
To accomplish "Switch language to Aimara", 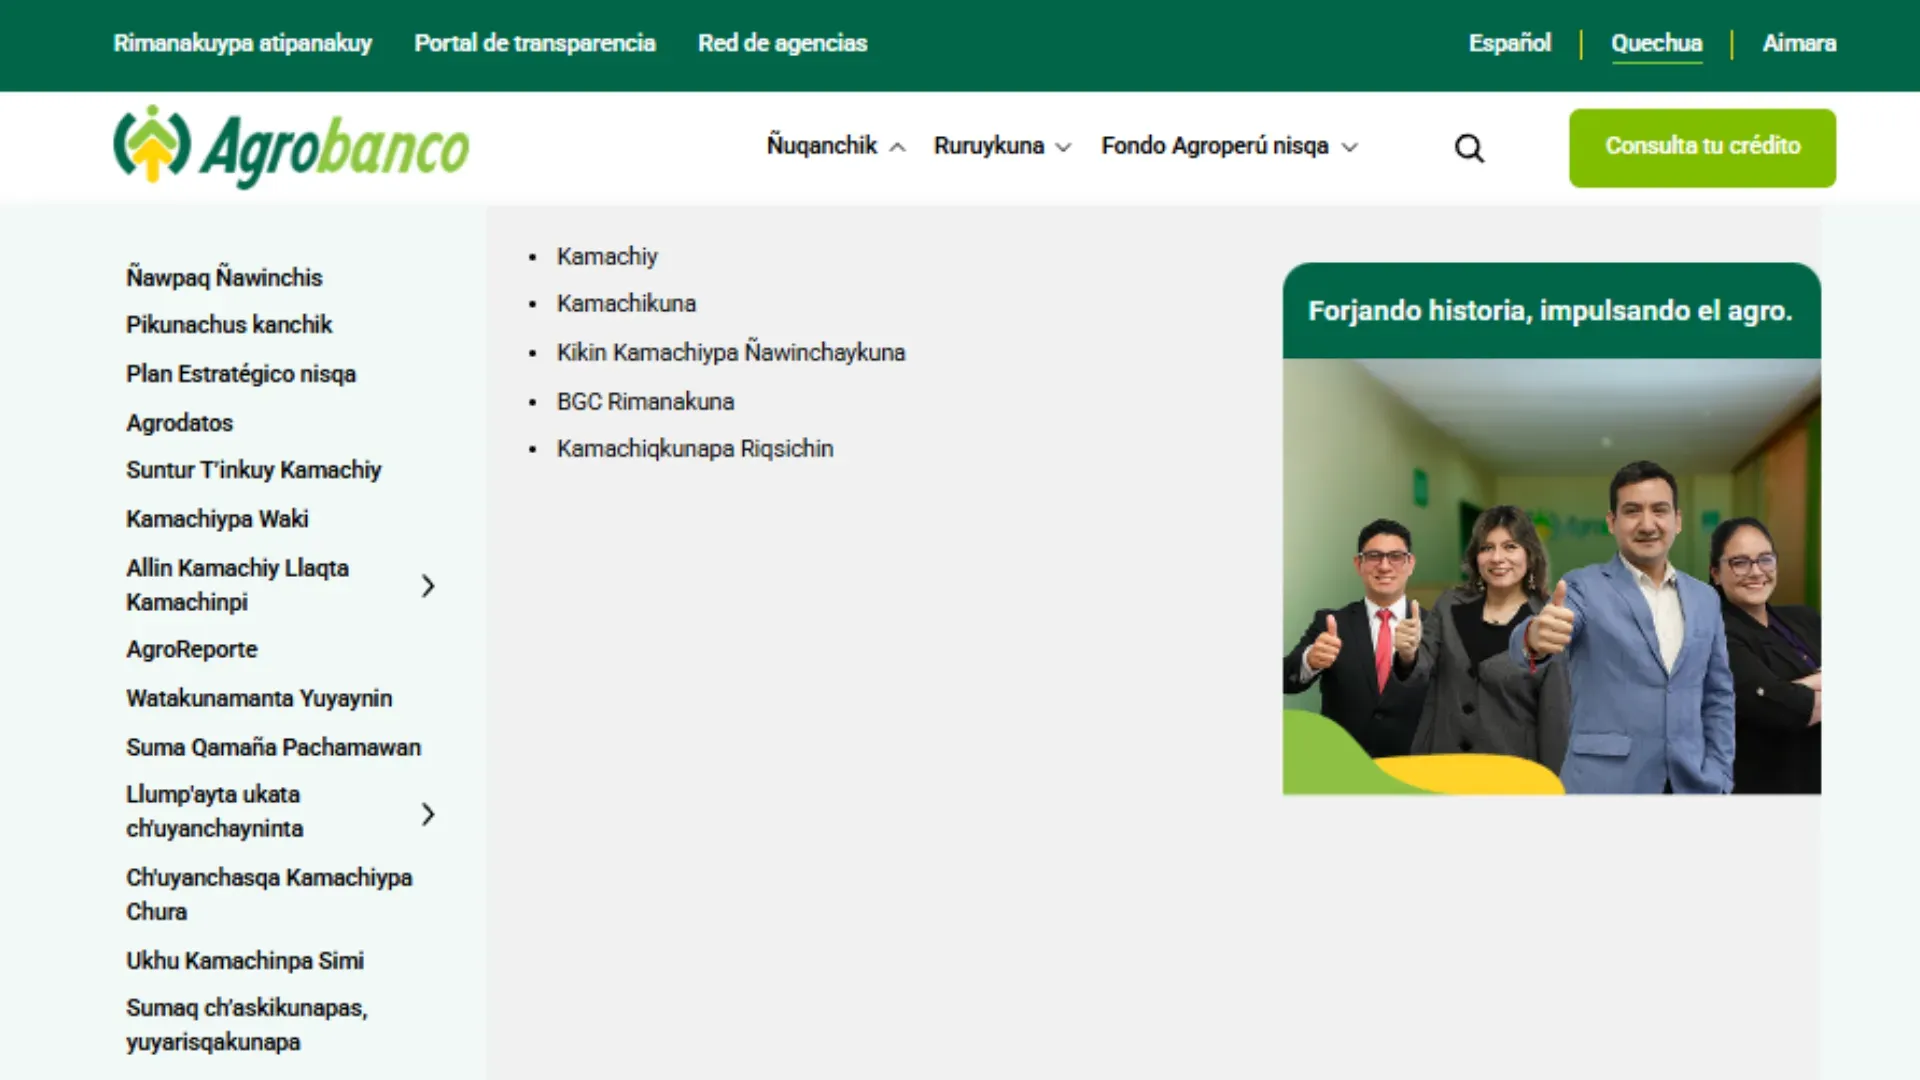I will [1799, 43].
